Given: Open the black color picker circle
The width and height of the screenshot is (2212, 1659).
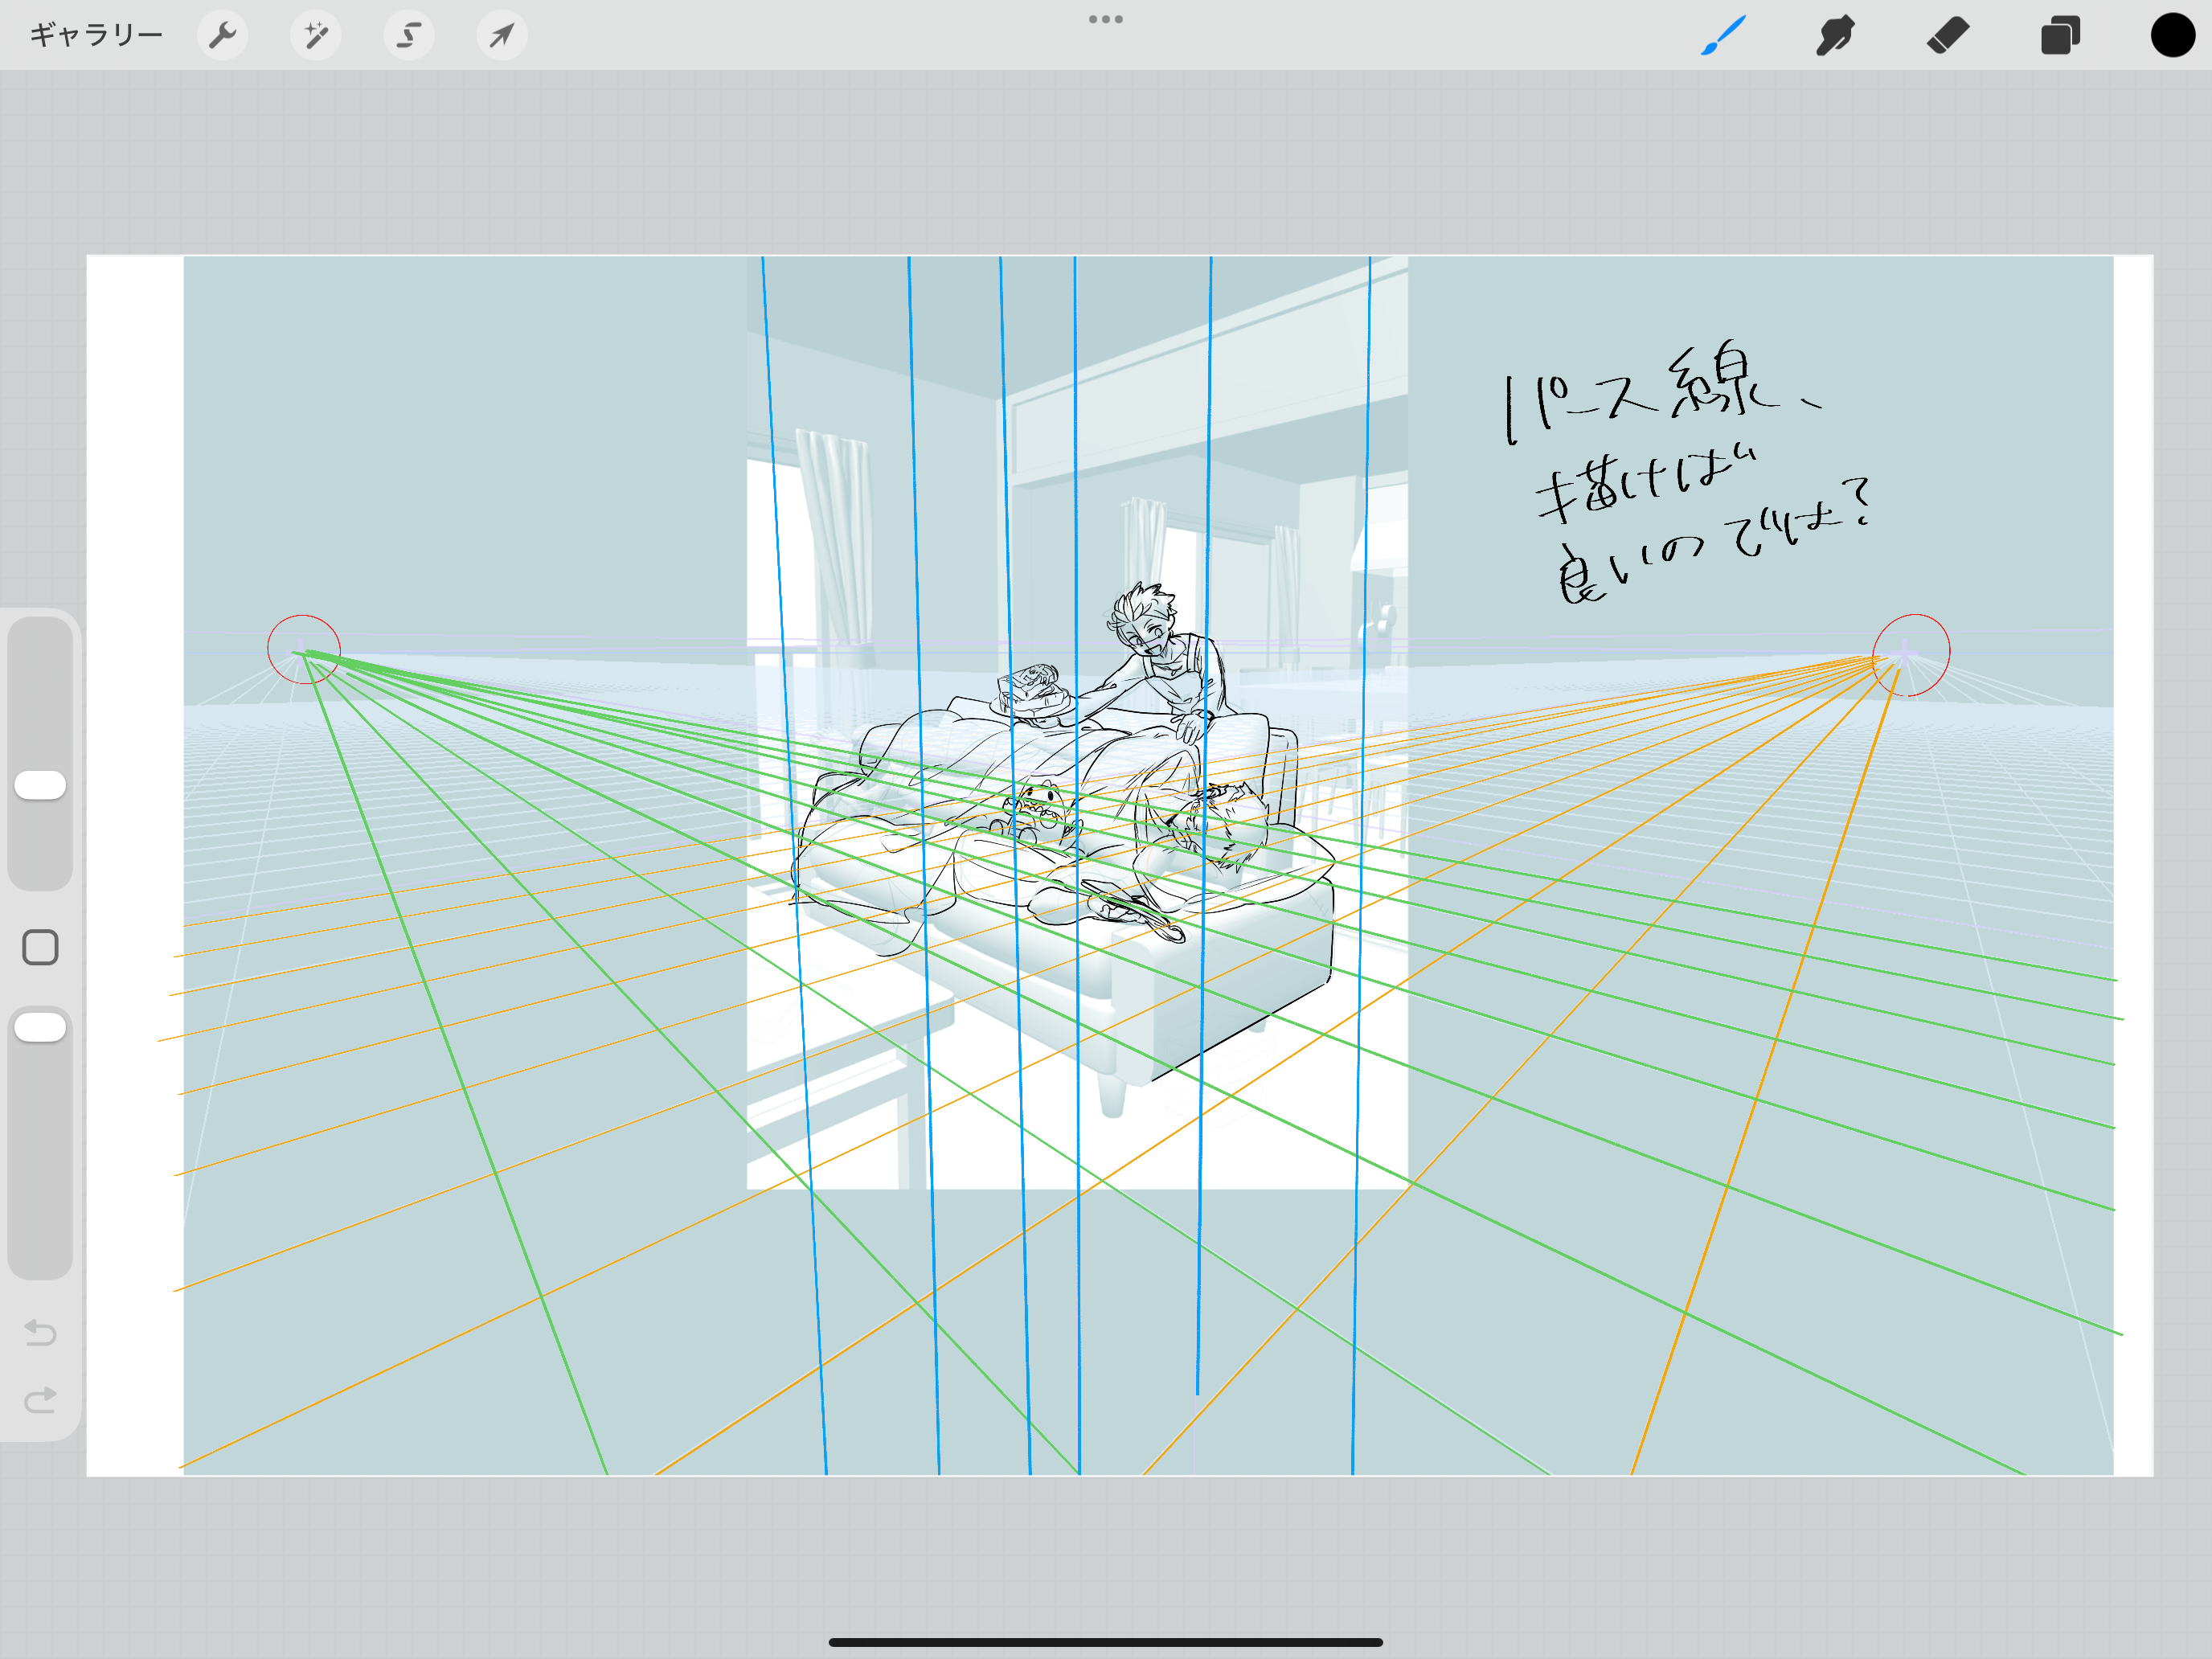Looking at the screenshot, I should pyautogui.click(x=2172, y=36).
